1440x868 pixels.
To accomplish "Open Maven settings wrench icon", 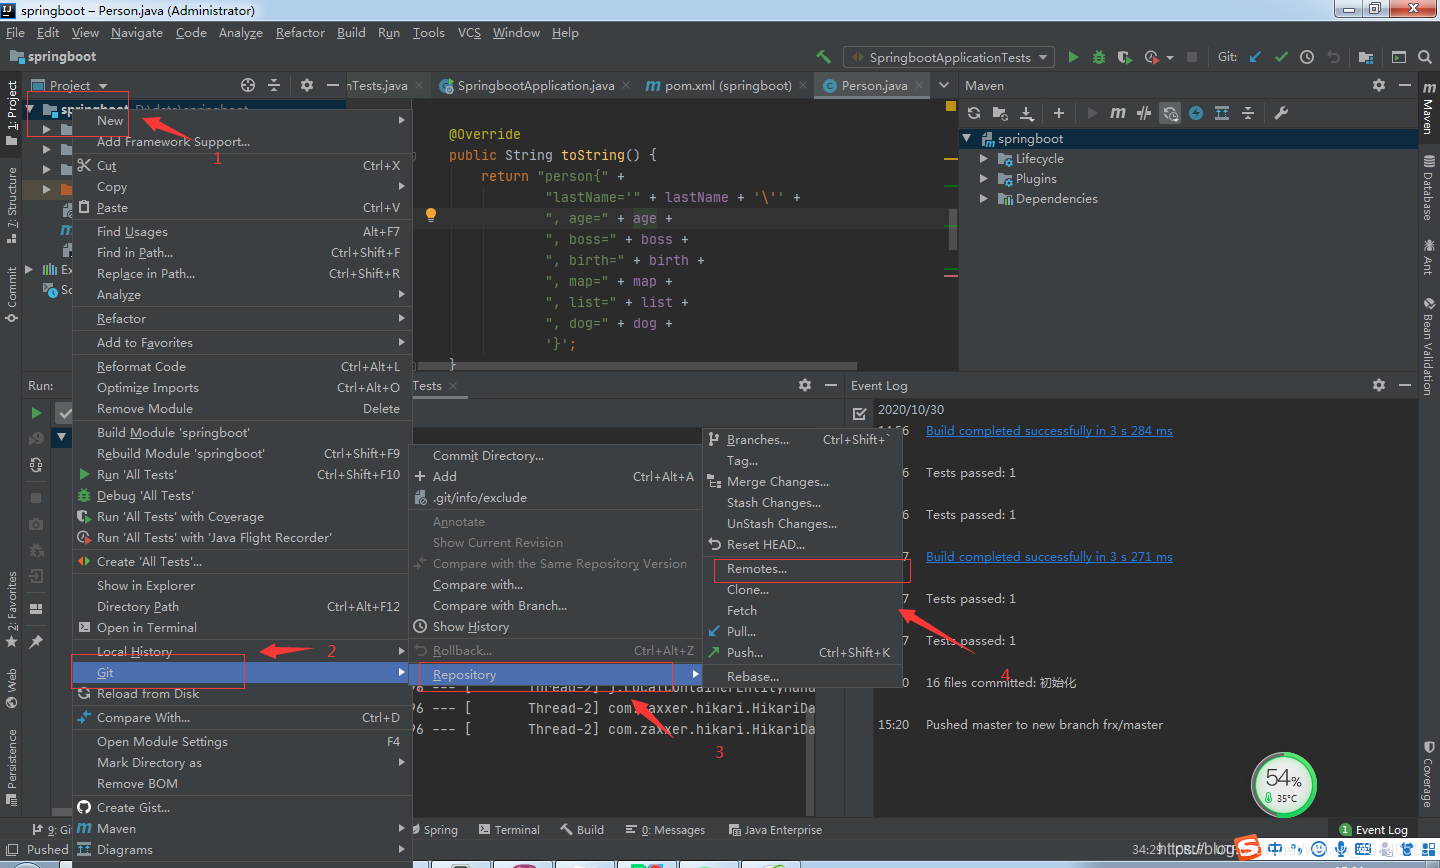I will coord(1281,113).
